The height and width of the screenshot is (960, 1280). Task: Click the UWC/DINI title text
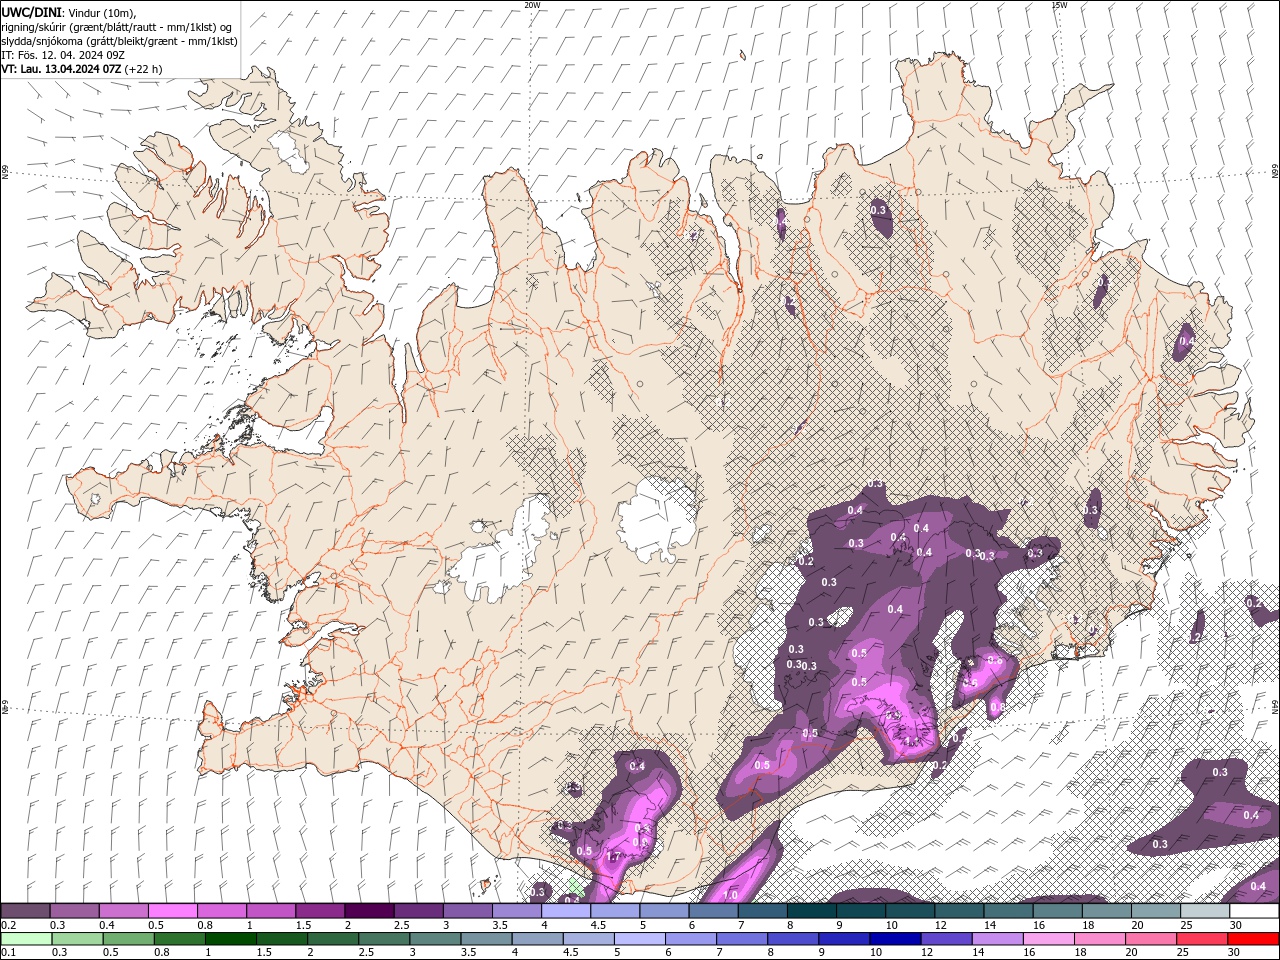pyautogui.click(x=30, y=12)
